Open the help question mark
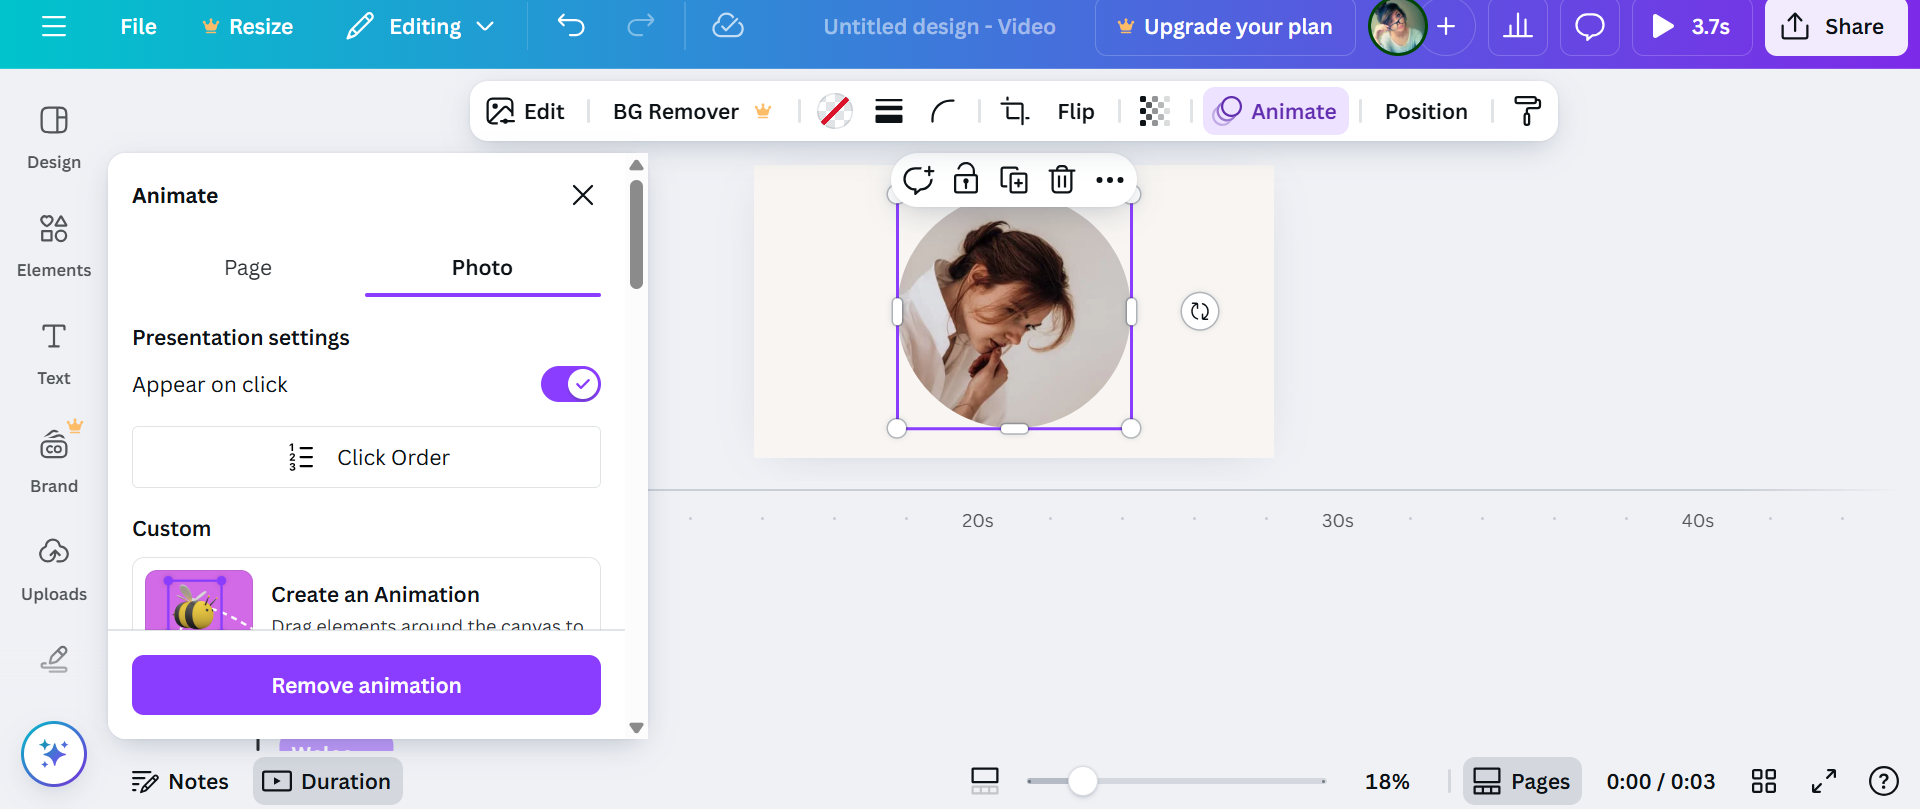Viewport: 1920px width, 809px height. coord(1884,781)
